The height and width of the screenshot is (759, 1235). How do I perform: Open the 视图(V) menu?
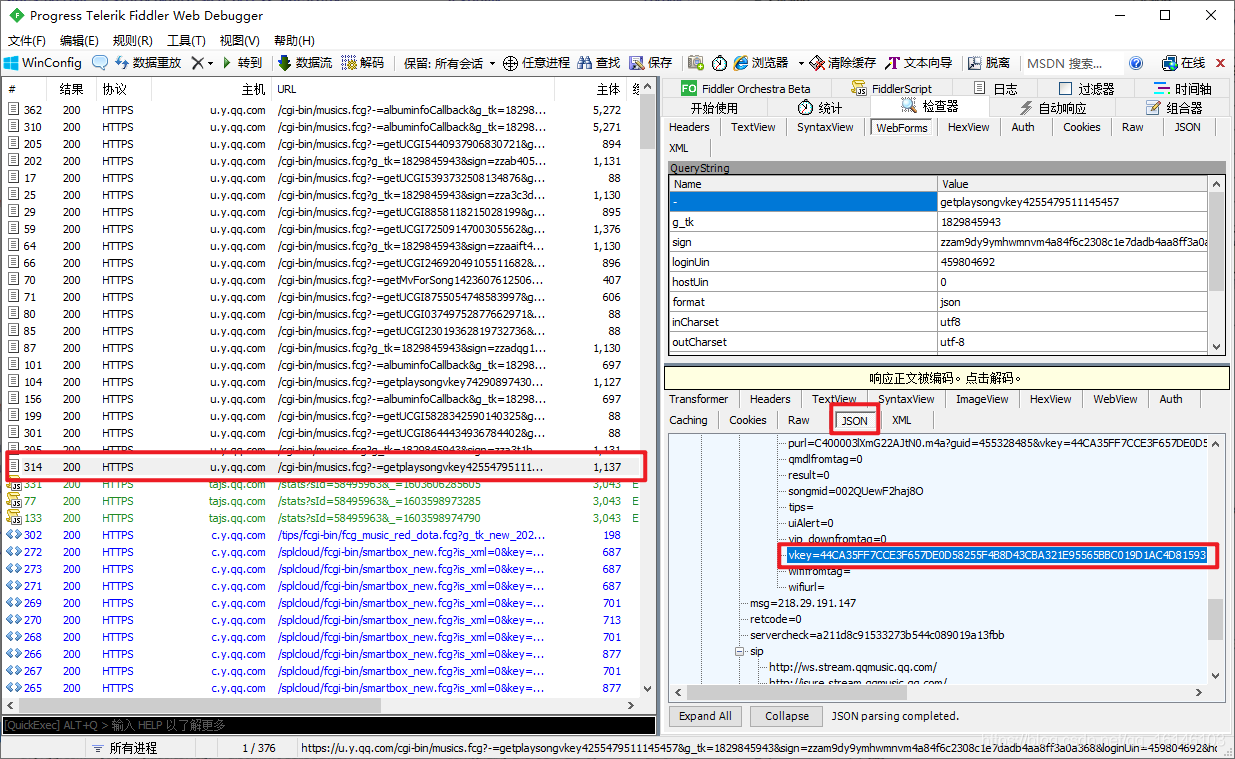coord(239,41)
